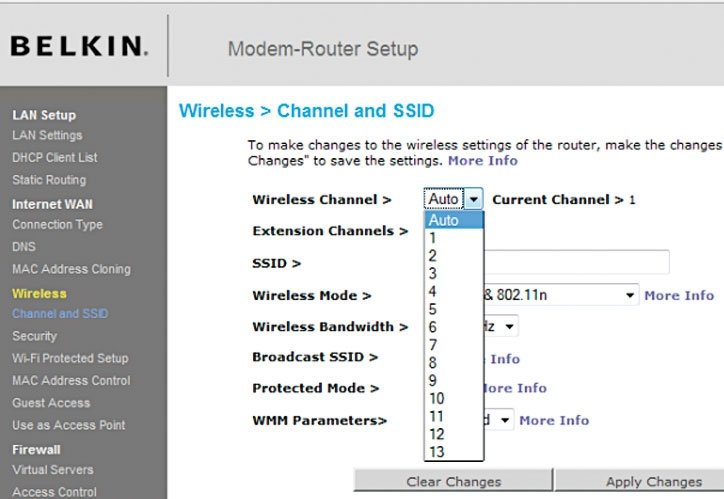This screenshot has width=724, height=499.
Task: Open More Info beside Protected Mode
Action: pyautogui.click(x=515, y=388)
